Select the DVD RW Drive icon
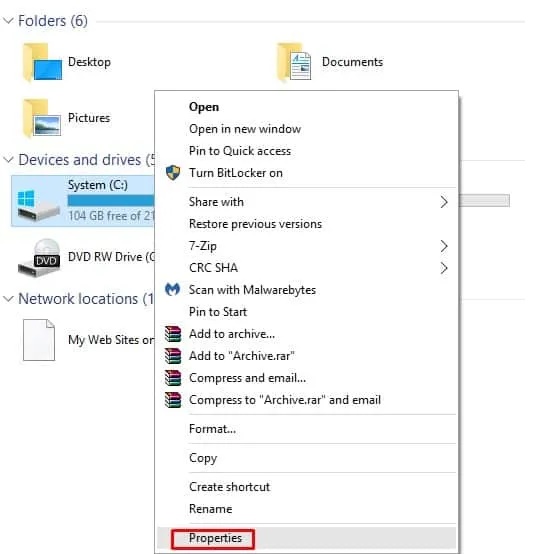 click(39, 258)
